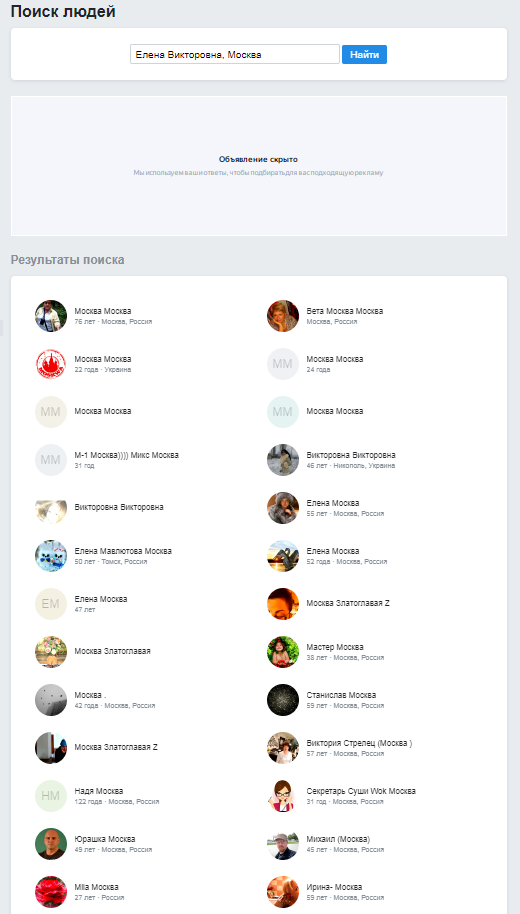Open Москва Златоглавая flower bouquet avatar
The width and height of the screenshot is (520, 914).
51,652
